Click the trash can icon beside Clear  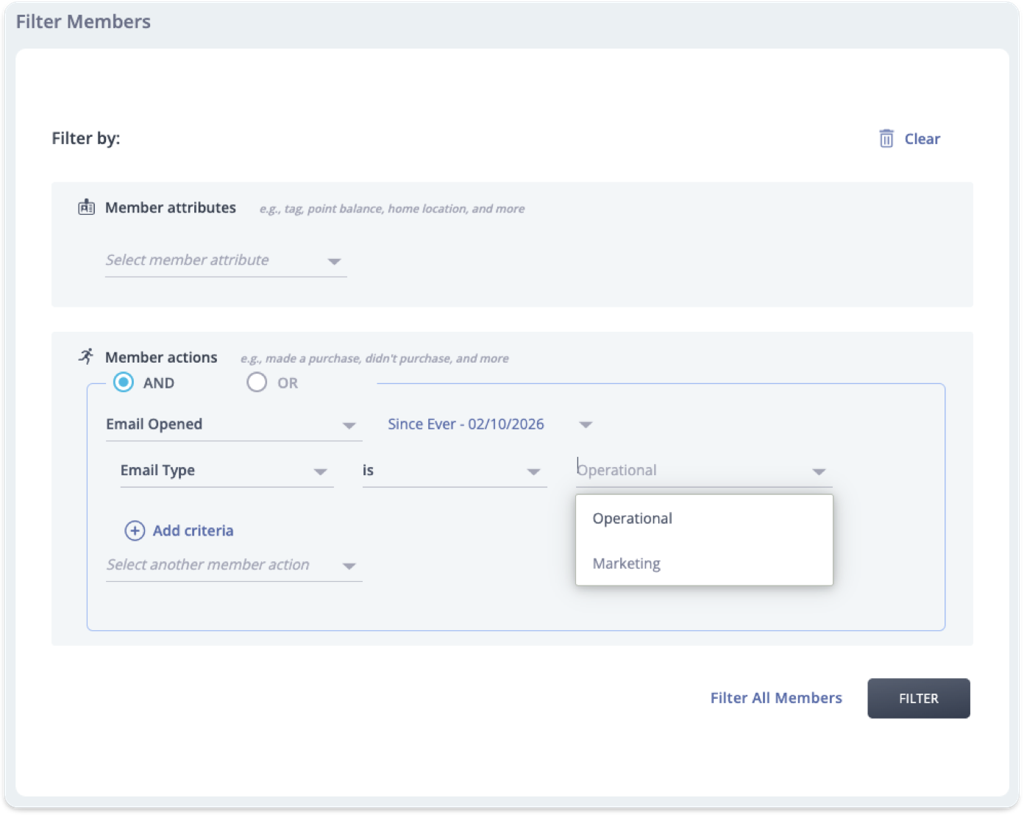coord(886,139)
